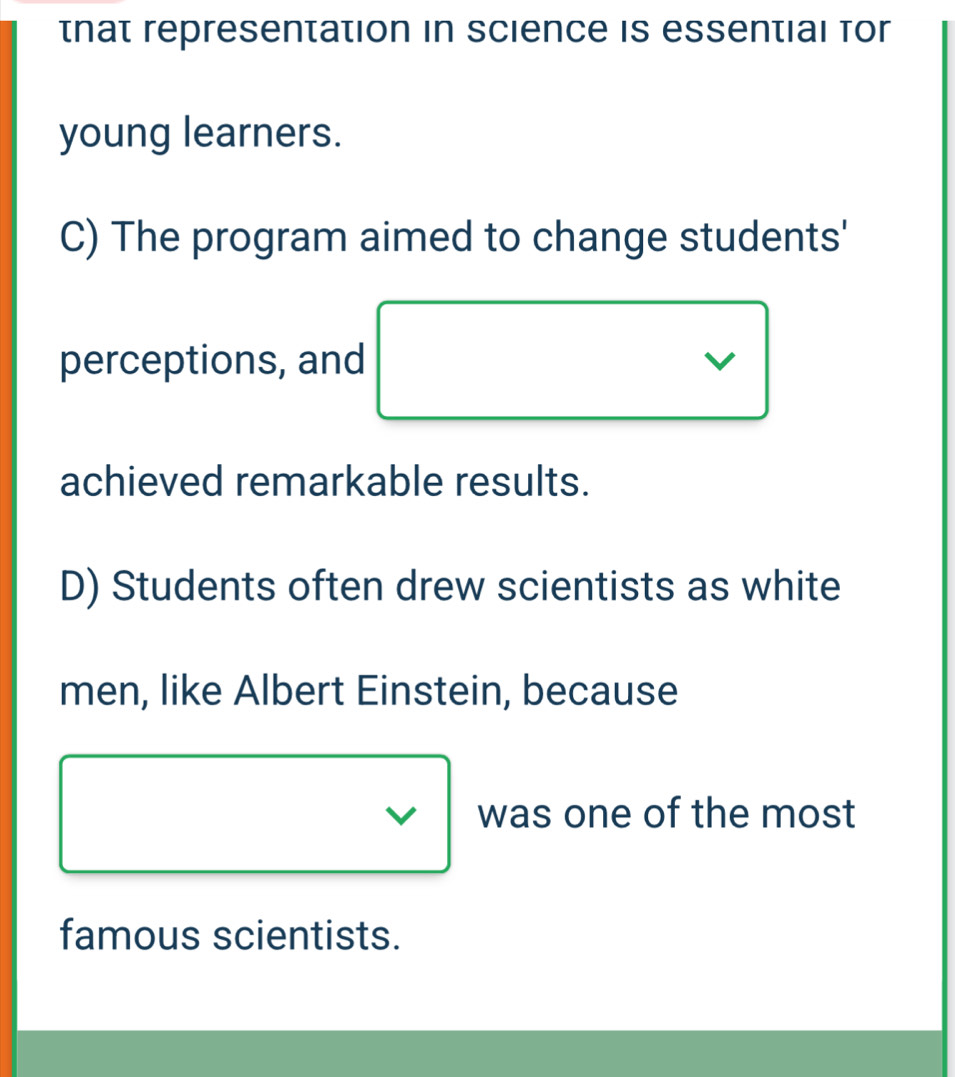Click the text "was one of the most"

click(x=667, y=813)
